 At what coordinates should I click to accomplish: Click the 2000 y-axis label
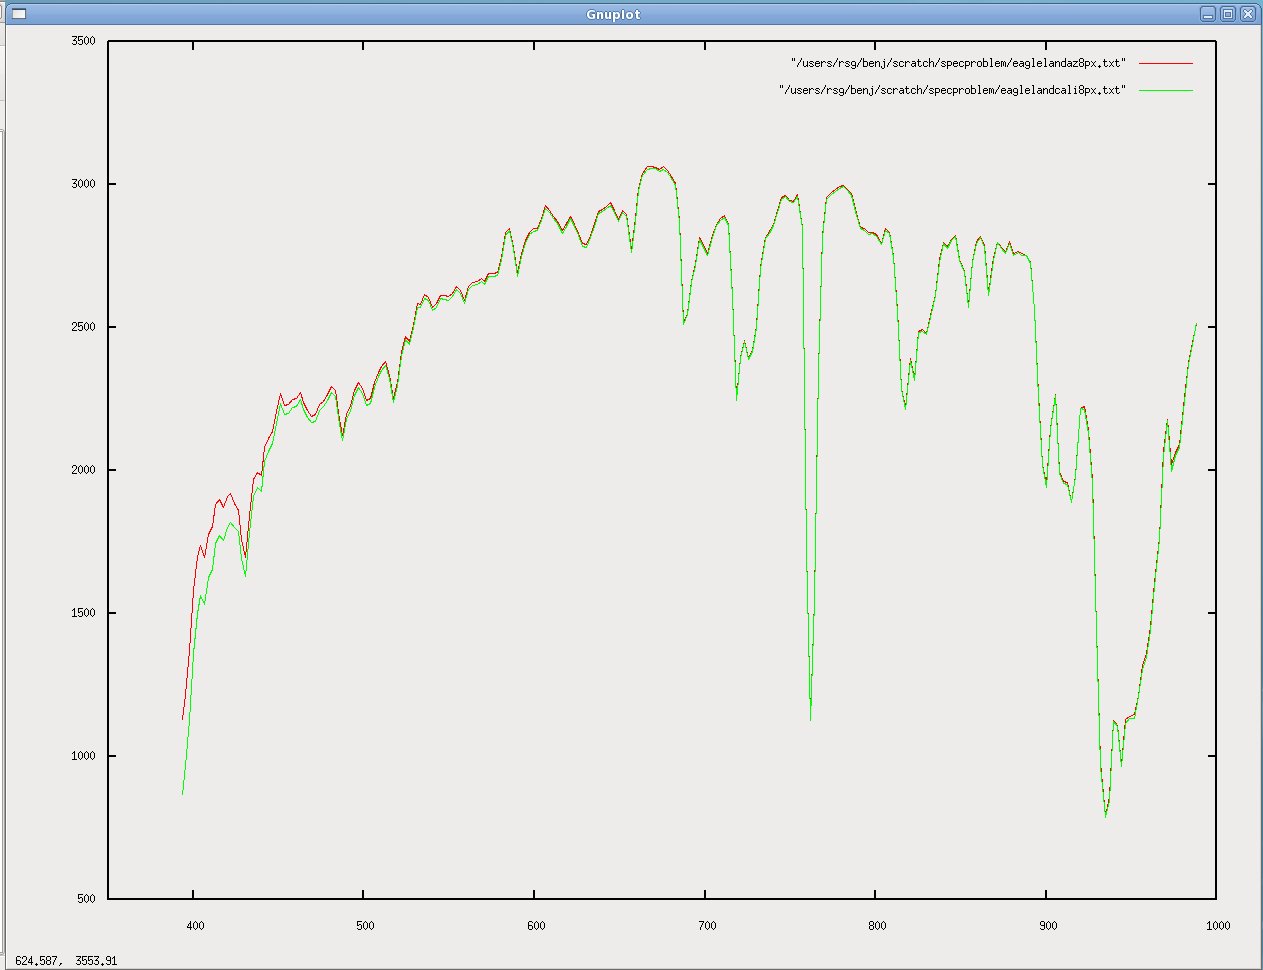click(x=84, y=470)
